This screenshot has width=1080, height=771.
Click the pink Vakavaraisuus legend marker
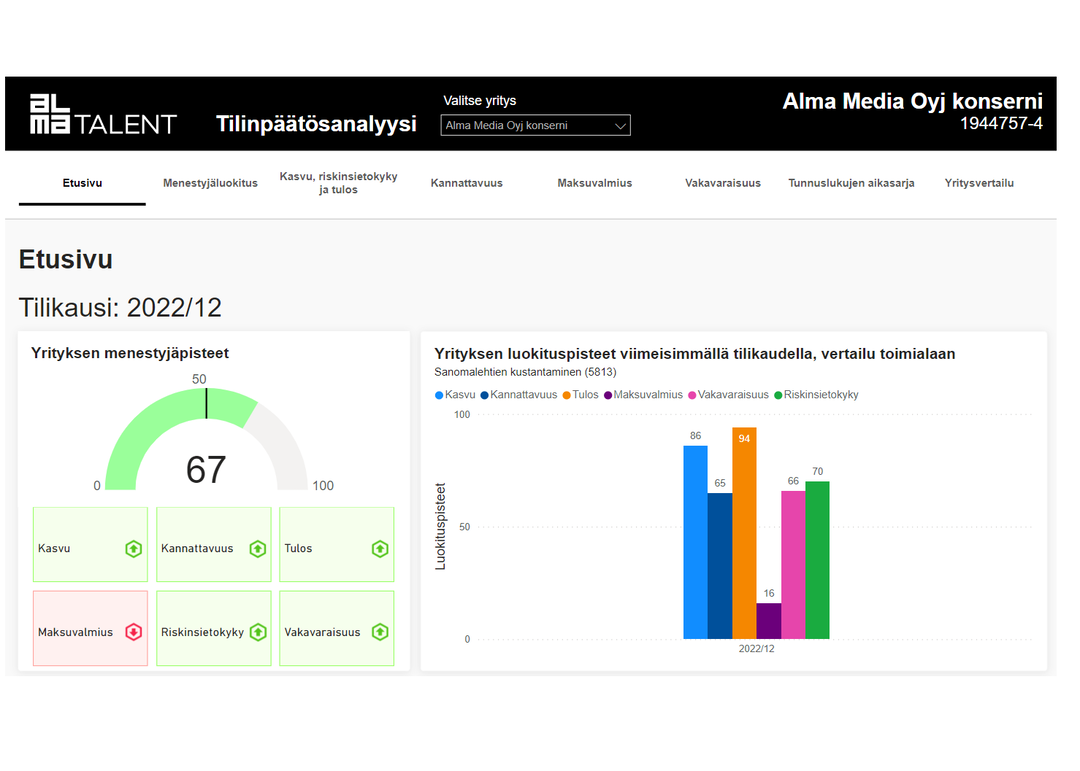[692, 395]
